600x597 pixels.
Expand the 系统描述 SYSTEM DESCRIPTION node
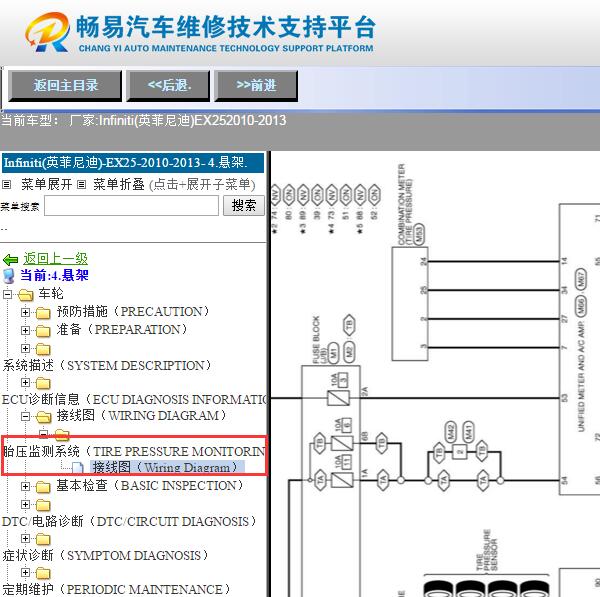pyautogui.click(x=25, y=348)
